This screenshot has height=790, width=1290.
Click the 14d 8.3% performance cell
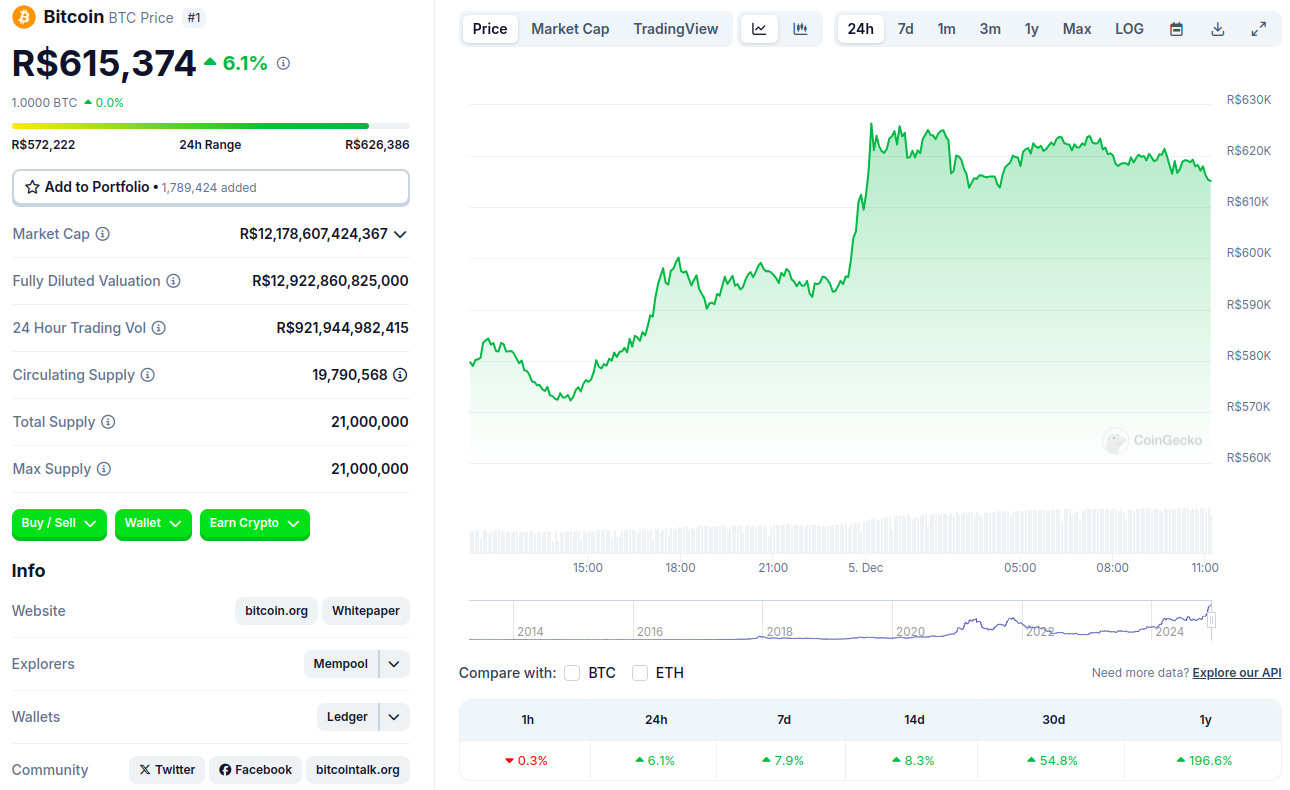coord(913,761)
